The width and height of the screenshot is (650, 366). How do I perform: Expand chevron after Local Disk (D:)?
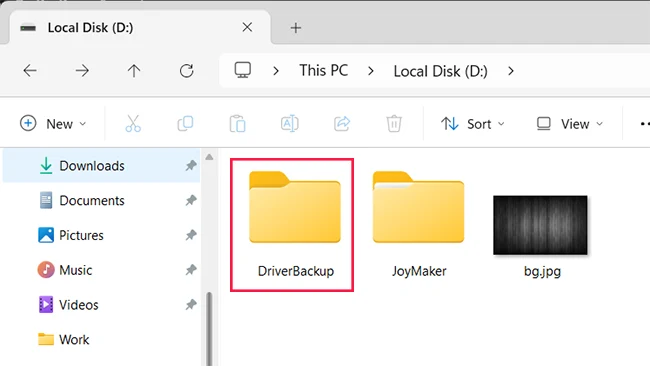[511, 71]
